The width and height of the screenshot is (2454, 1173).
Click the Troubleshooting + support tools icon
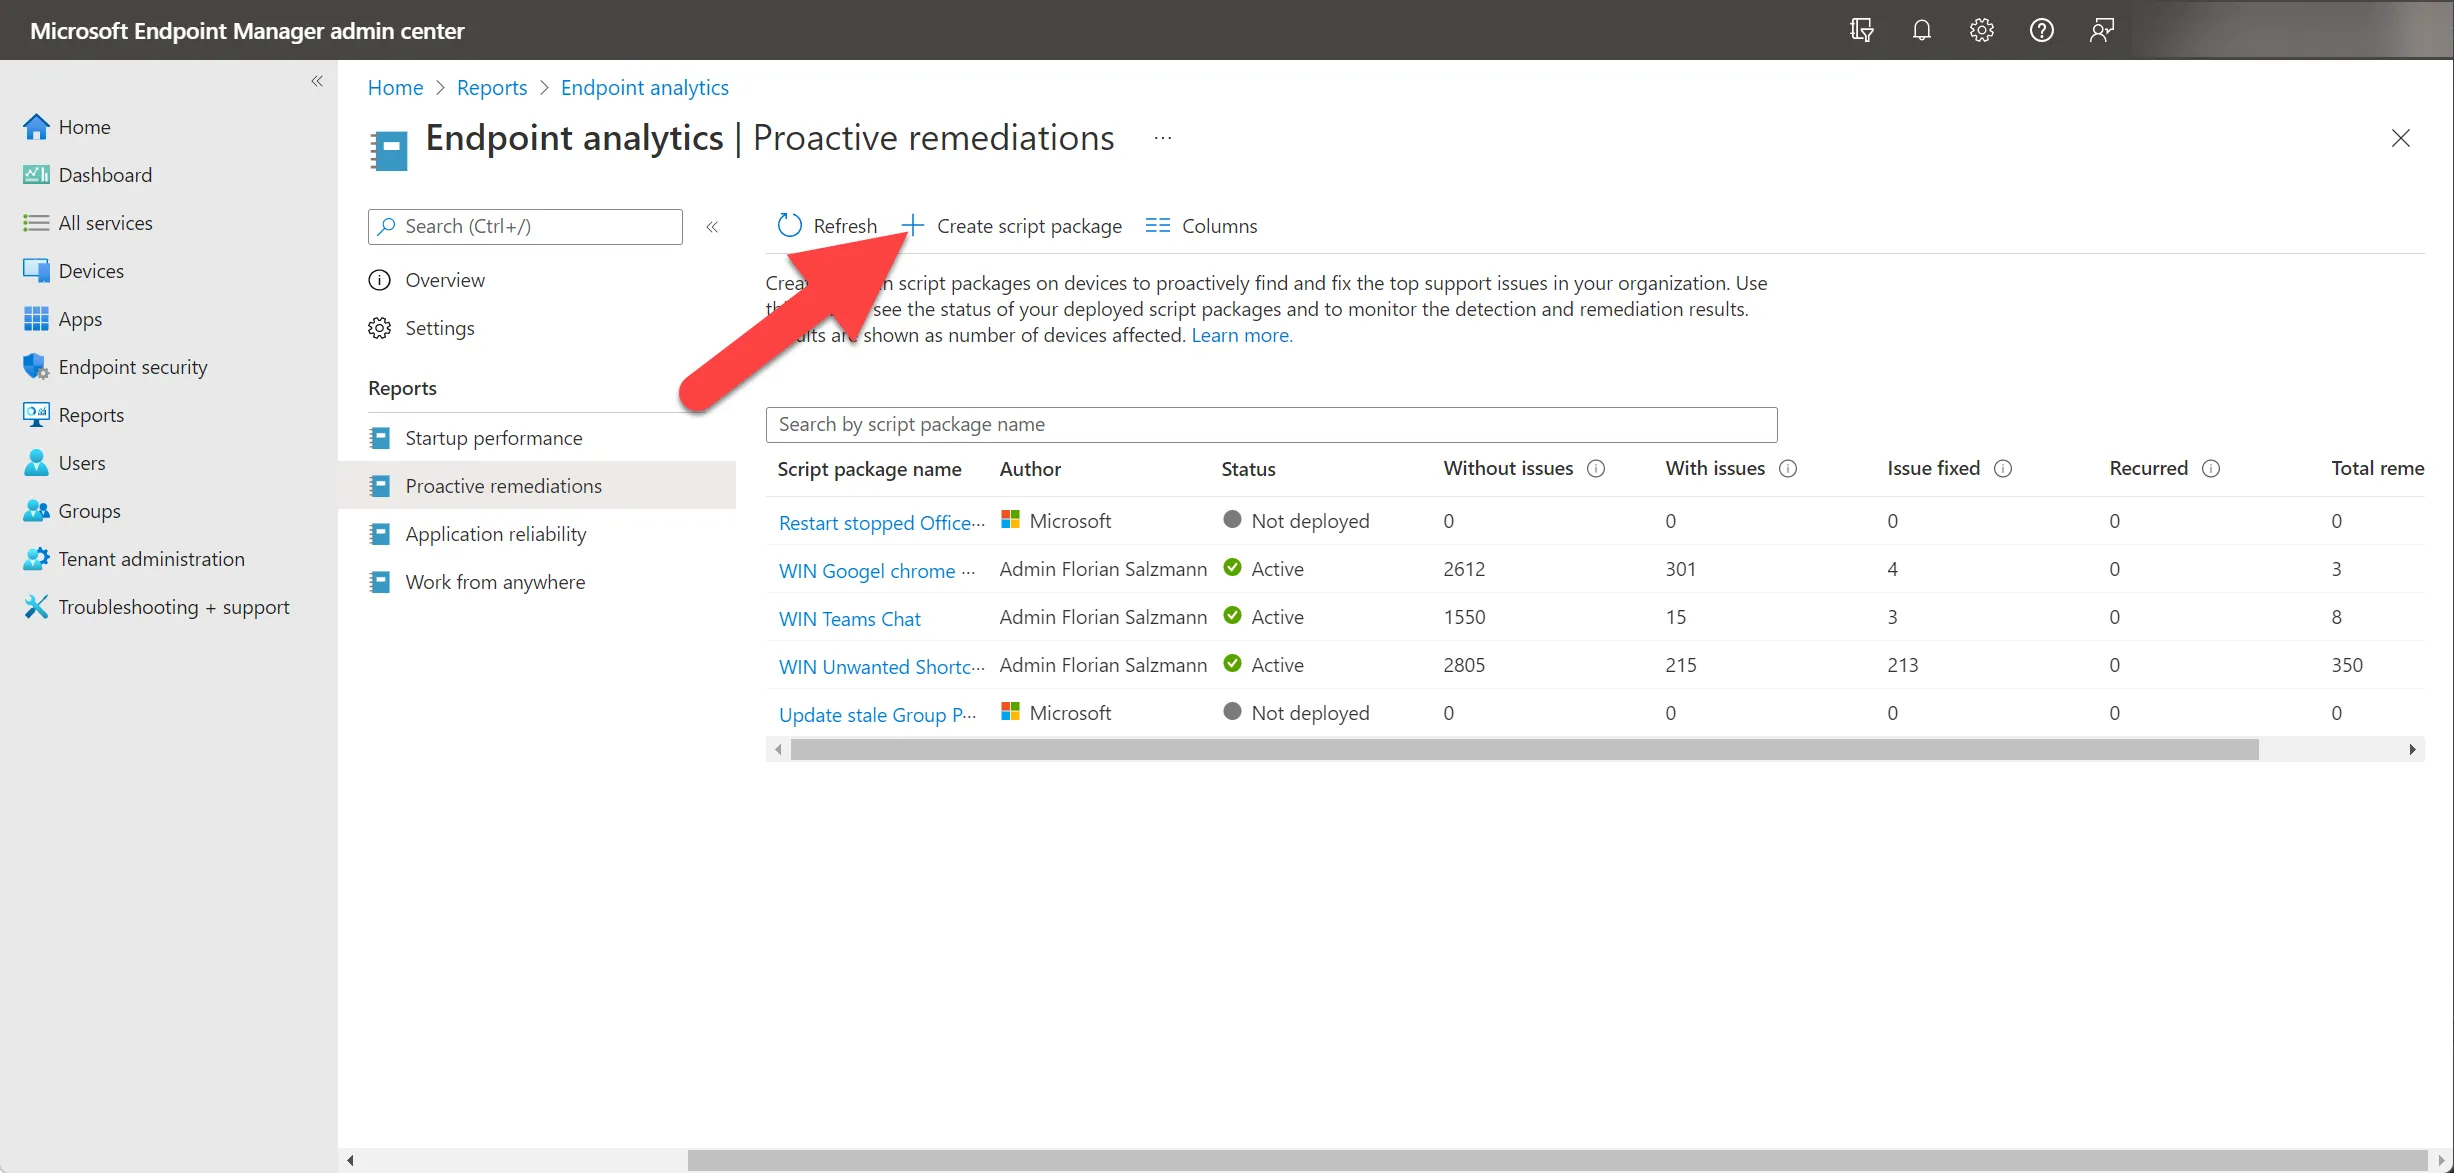tap(36, 607)
